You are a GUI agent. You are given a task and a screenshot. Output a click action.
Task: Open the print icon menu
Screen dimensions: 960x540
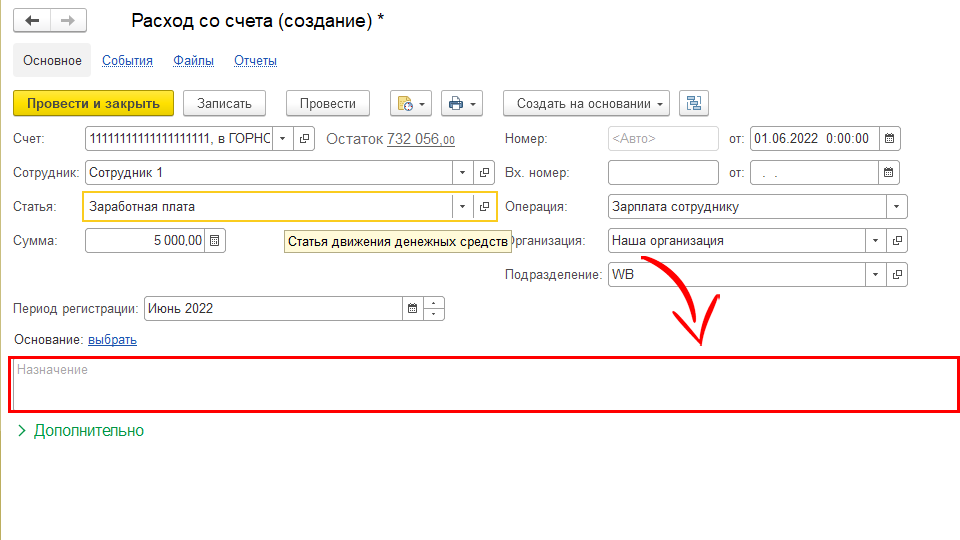(461, 103)
